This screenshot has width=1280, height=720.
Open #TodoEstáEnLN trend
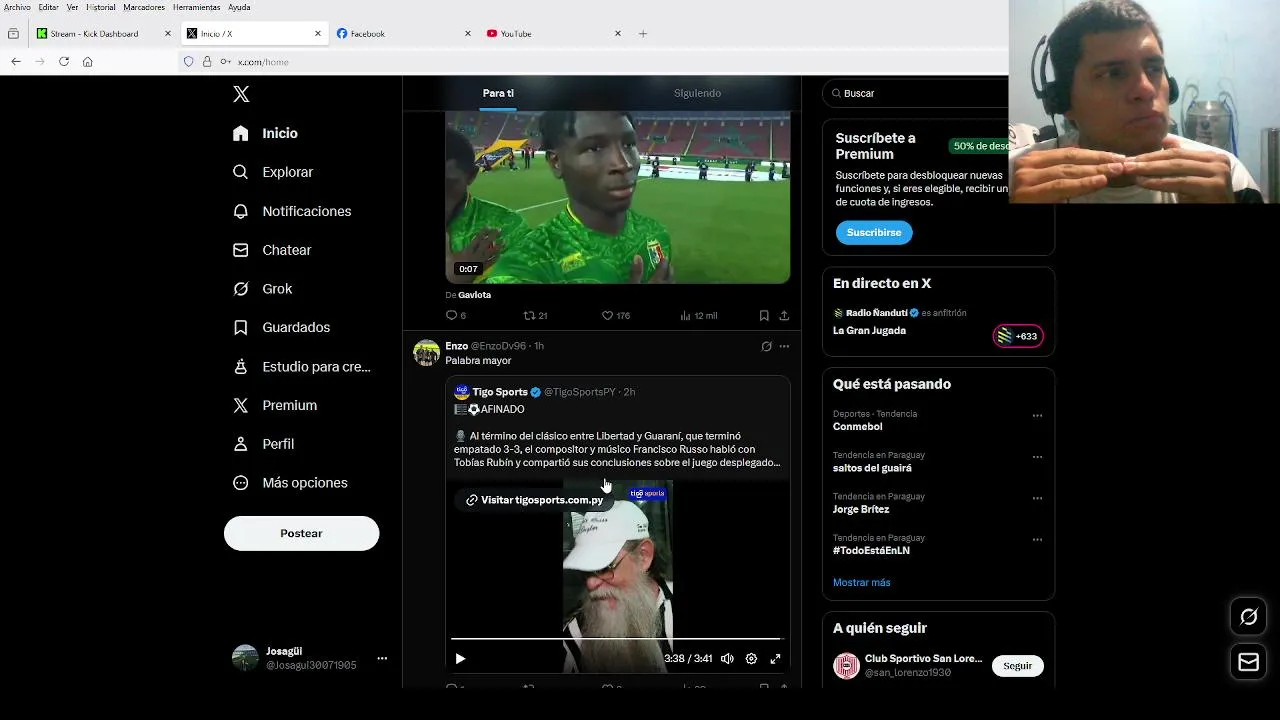[871, 550]
